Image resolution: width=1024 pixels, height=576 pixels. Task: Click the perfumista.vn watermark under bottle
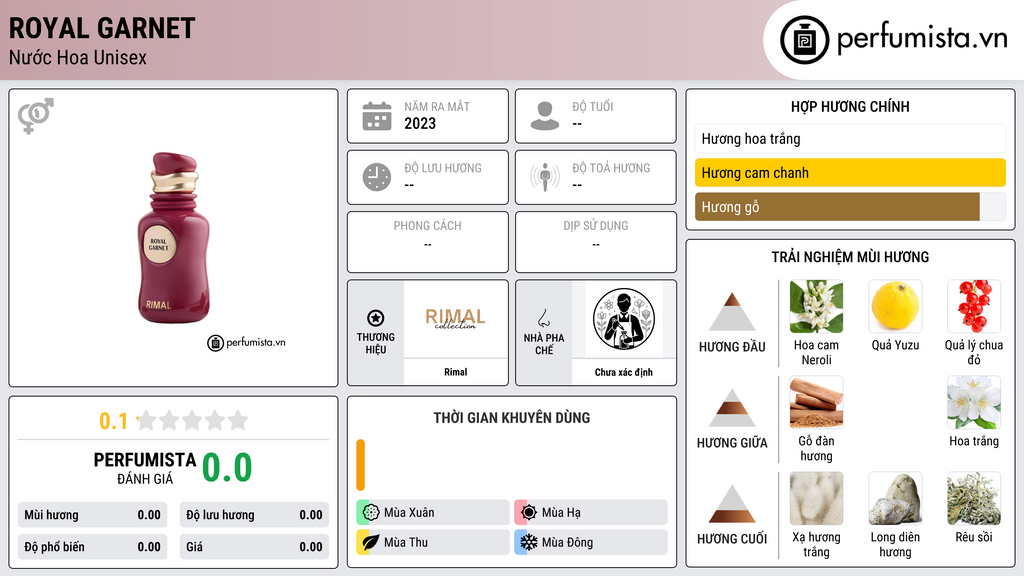246,342
